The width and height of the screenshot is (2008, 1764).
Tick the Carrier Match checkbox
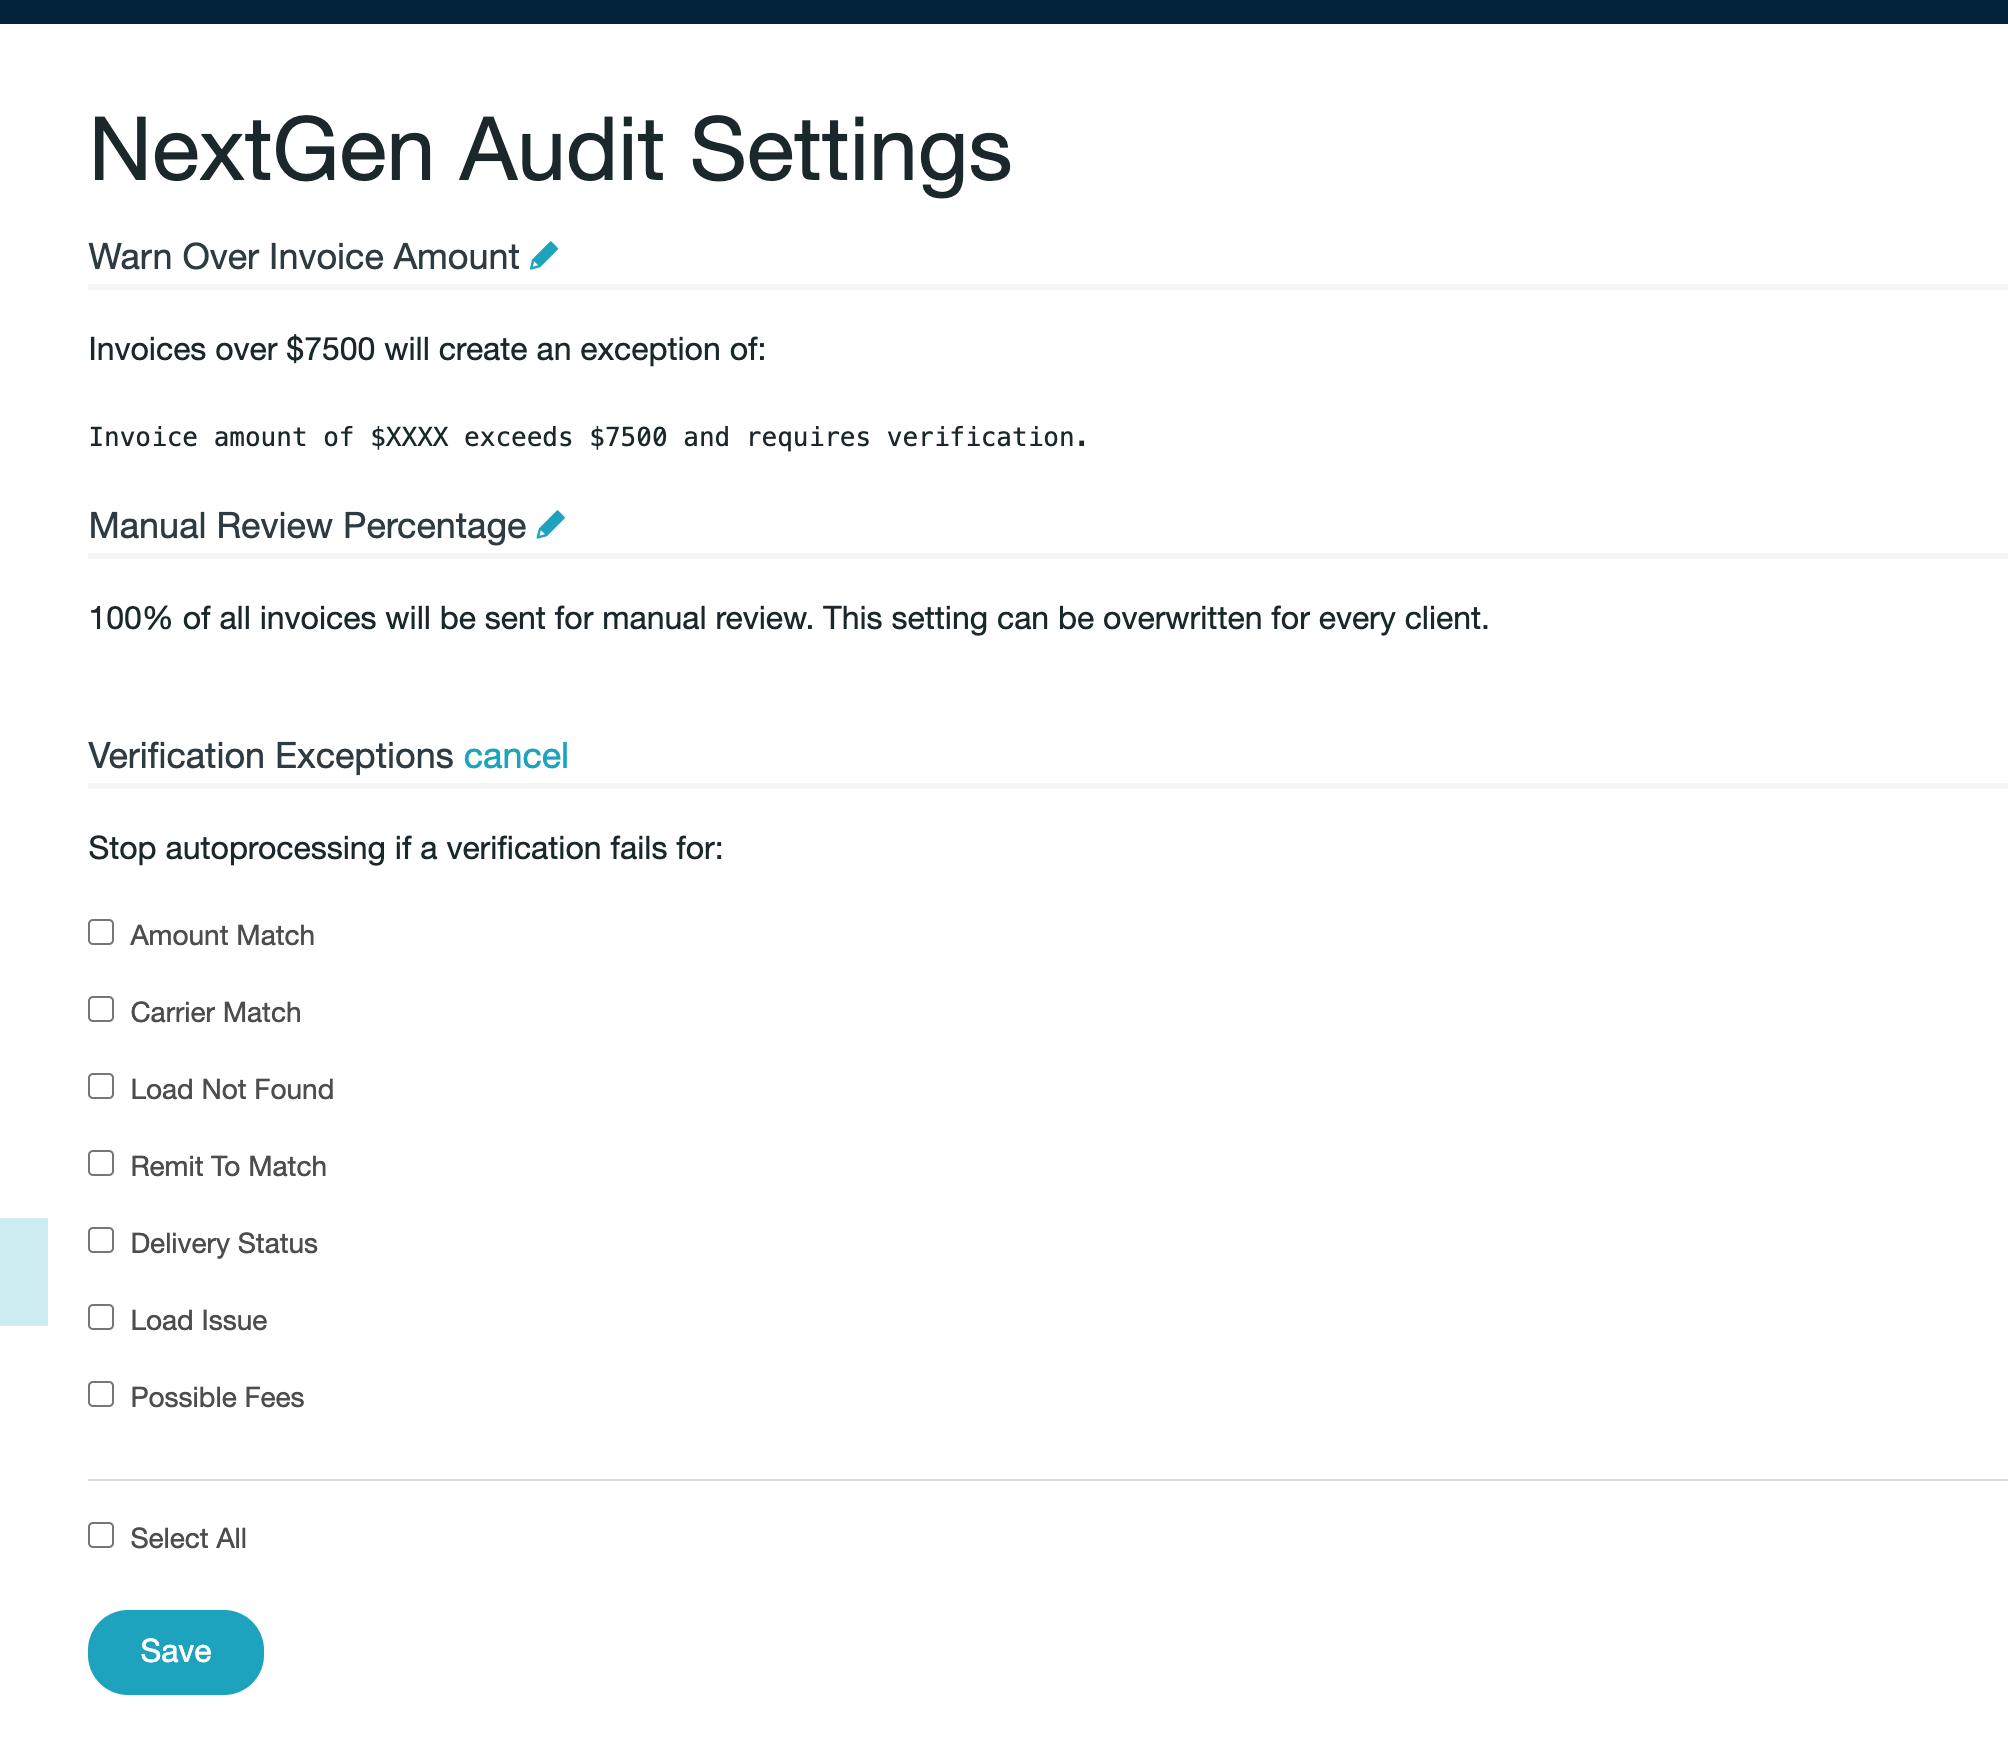[101, 1009]
